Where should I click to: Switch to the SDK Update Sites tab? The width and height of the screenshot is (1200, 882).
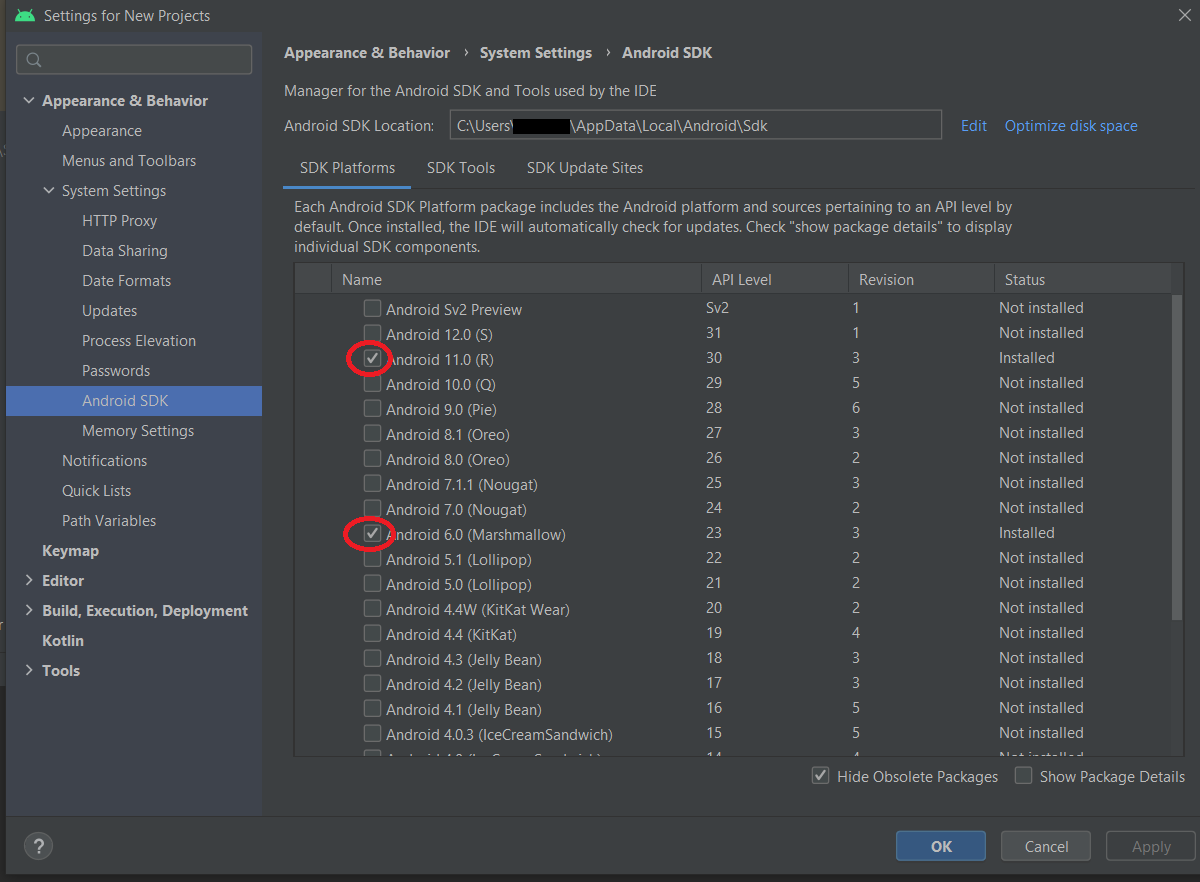pos(585,168)
